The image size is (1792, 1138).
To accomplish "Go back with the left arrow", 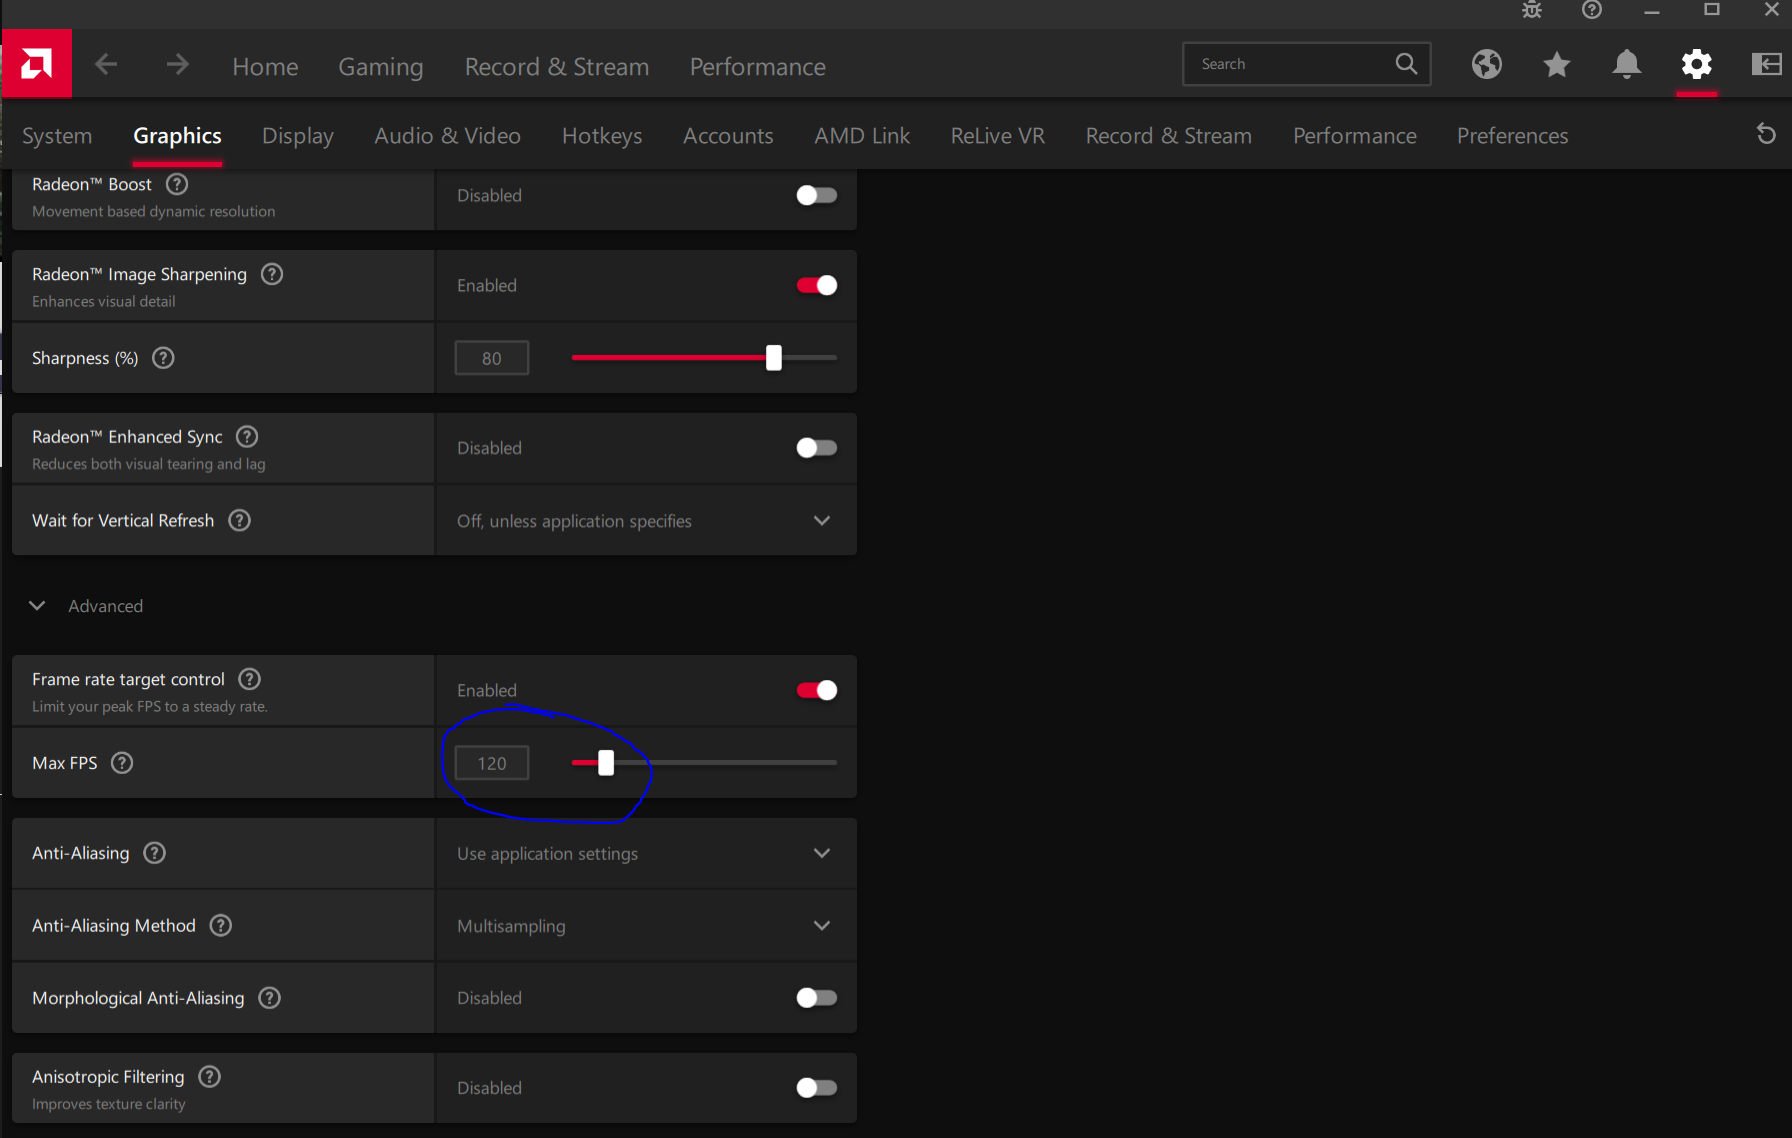I will [106, 65].
